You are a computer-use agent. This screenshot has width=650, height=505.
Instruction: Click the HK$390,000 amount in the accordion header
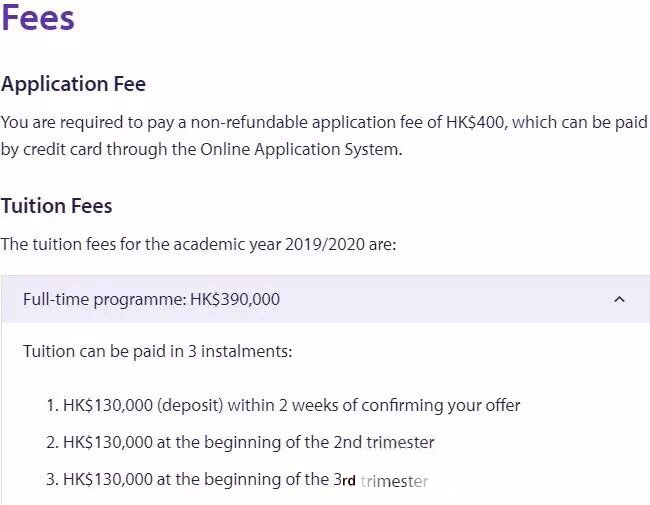click(x=235, y=299)
